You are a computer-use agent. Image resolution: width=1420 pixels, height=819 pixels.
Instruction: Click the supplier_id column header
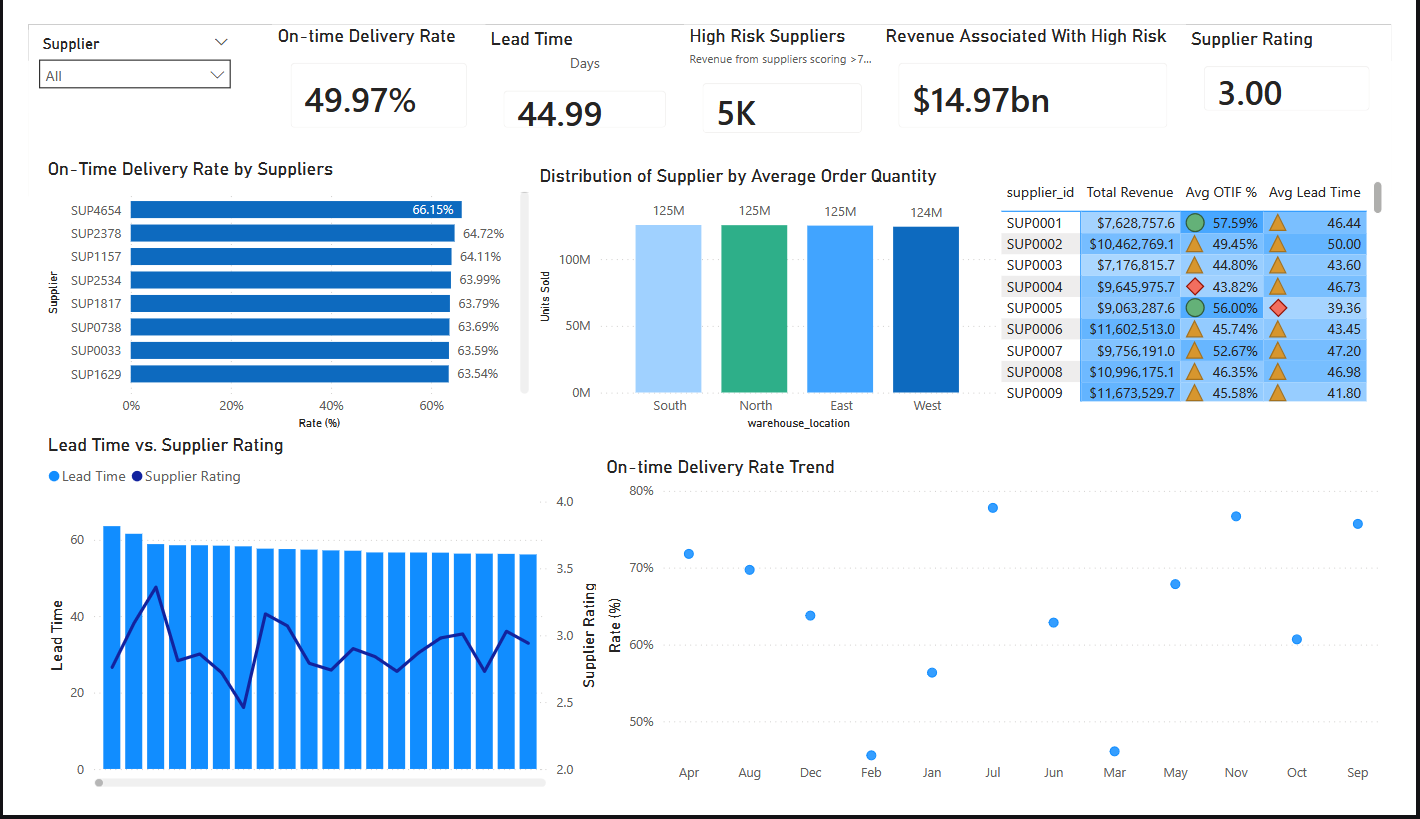click(x=1040, y=192)
